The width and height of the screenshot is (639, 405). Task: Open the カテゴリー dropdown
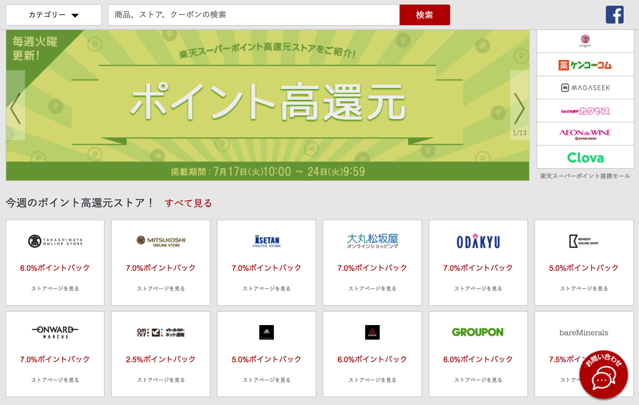(53, 15)
